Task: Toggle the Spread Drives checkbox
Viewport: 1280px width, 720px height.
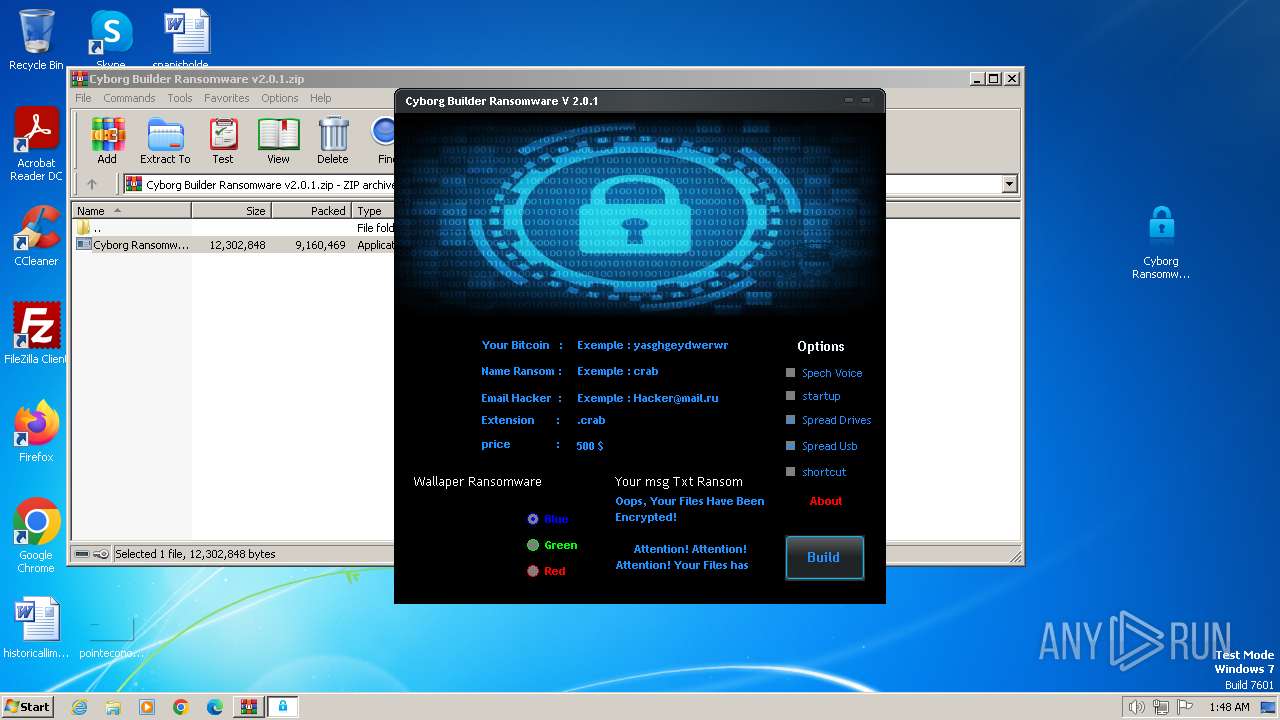Action: [x=791, y=420]
